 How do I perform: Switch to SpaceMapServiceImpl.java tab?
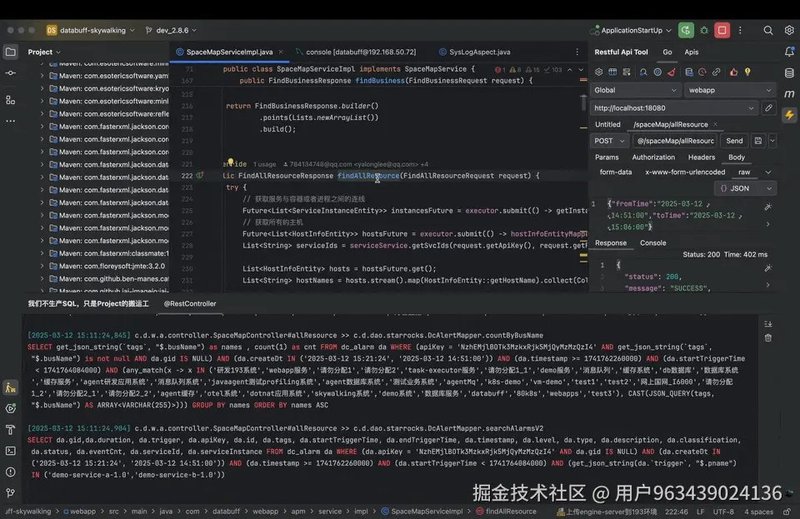pos(230,52)
